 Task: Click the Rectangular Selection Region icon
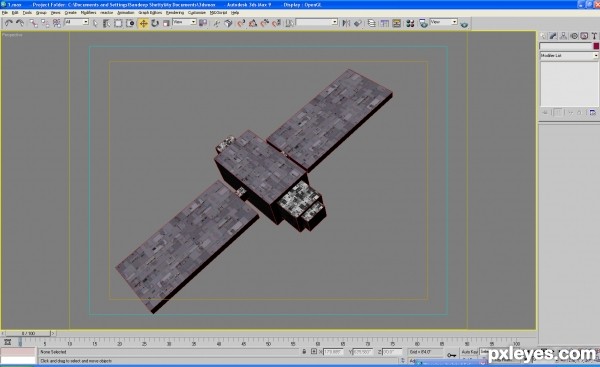pos(118,23)
